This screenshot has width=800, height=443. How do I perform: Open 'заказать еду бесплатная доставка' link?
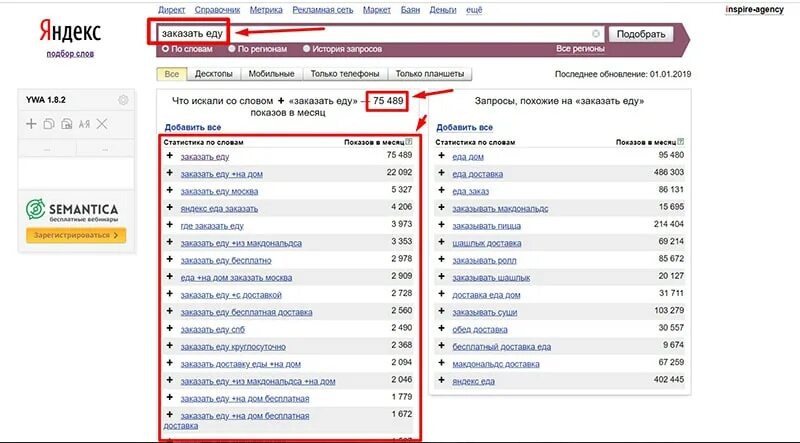coord(246,312)
